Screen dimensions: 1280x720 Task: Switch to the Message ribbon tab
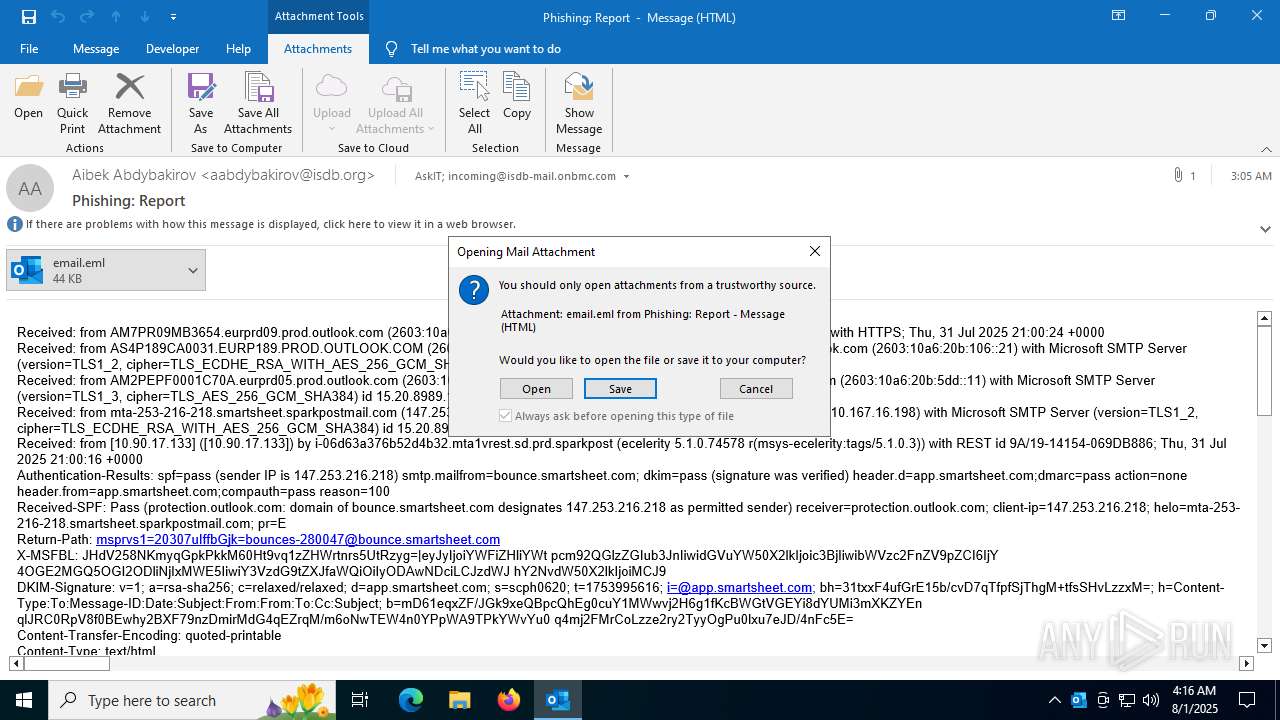click(96, 49)
